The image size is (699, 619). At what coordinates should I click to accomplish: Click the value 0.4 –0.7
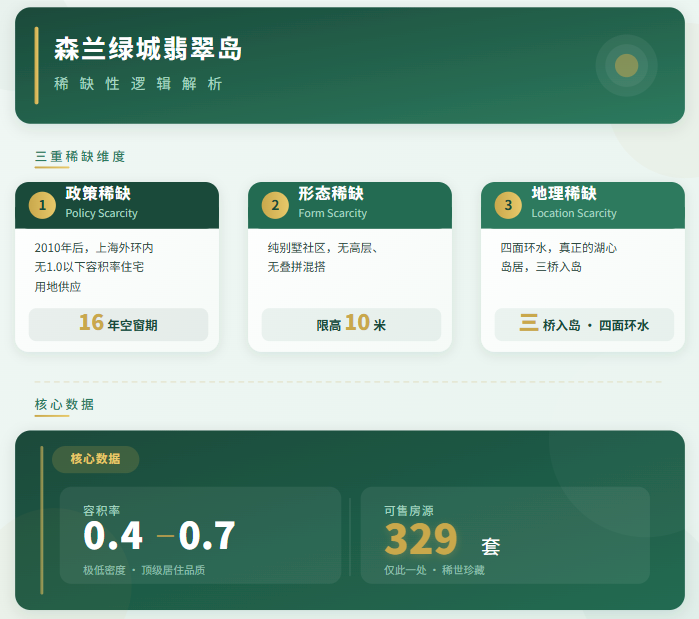pos(159,535)
